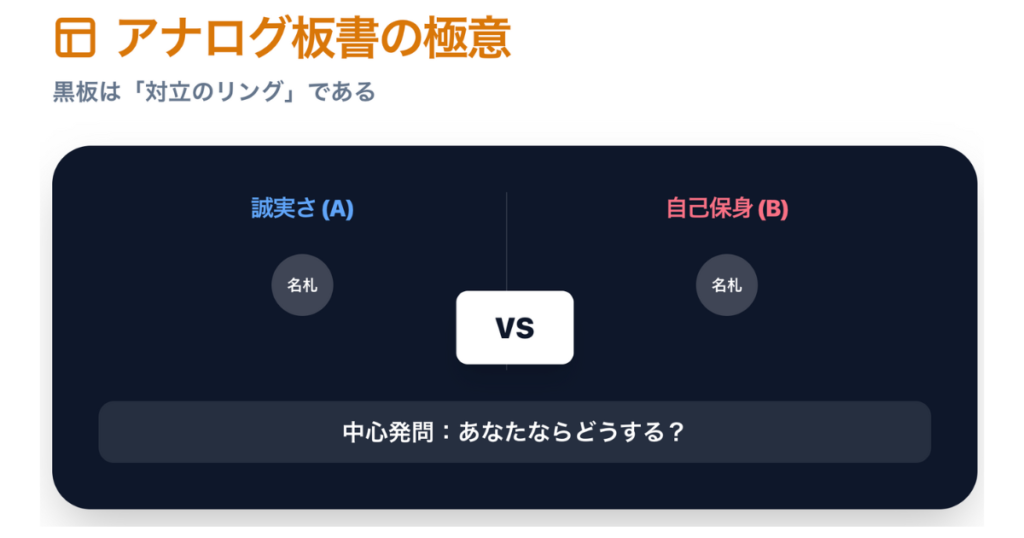Select the word 誠実さ in blue

coord(283,209)
